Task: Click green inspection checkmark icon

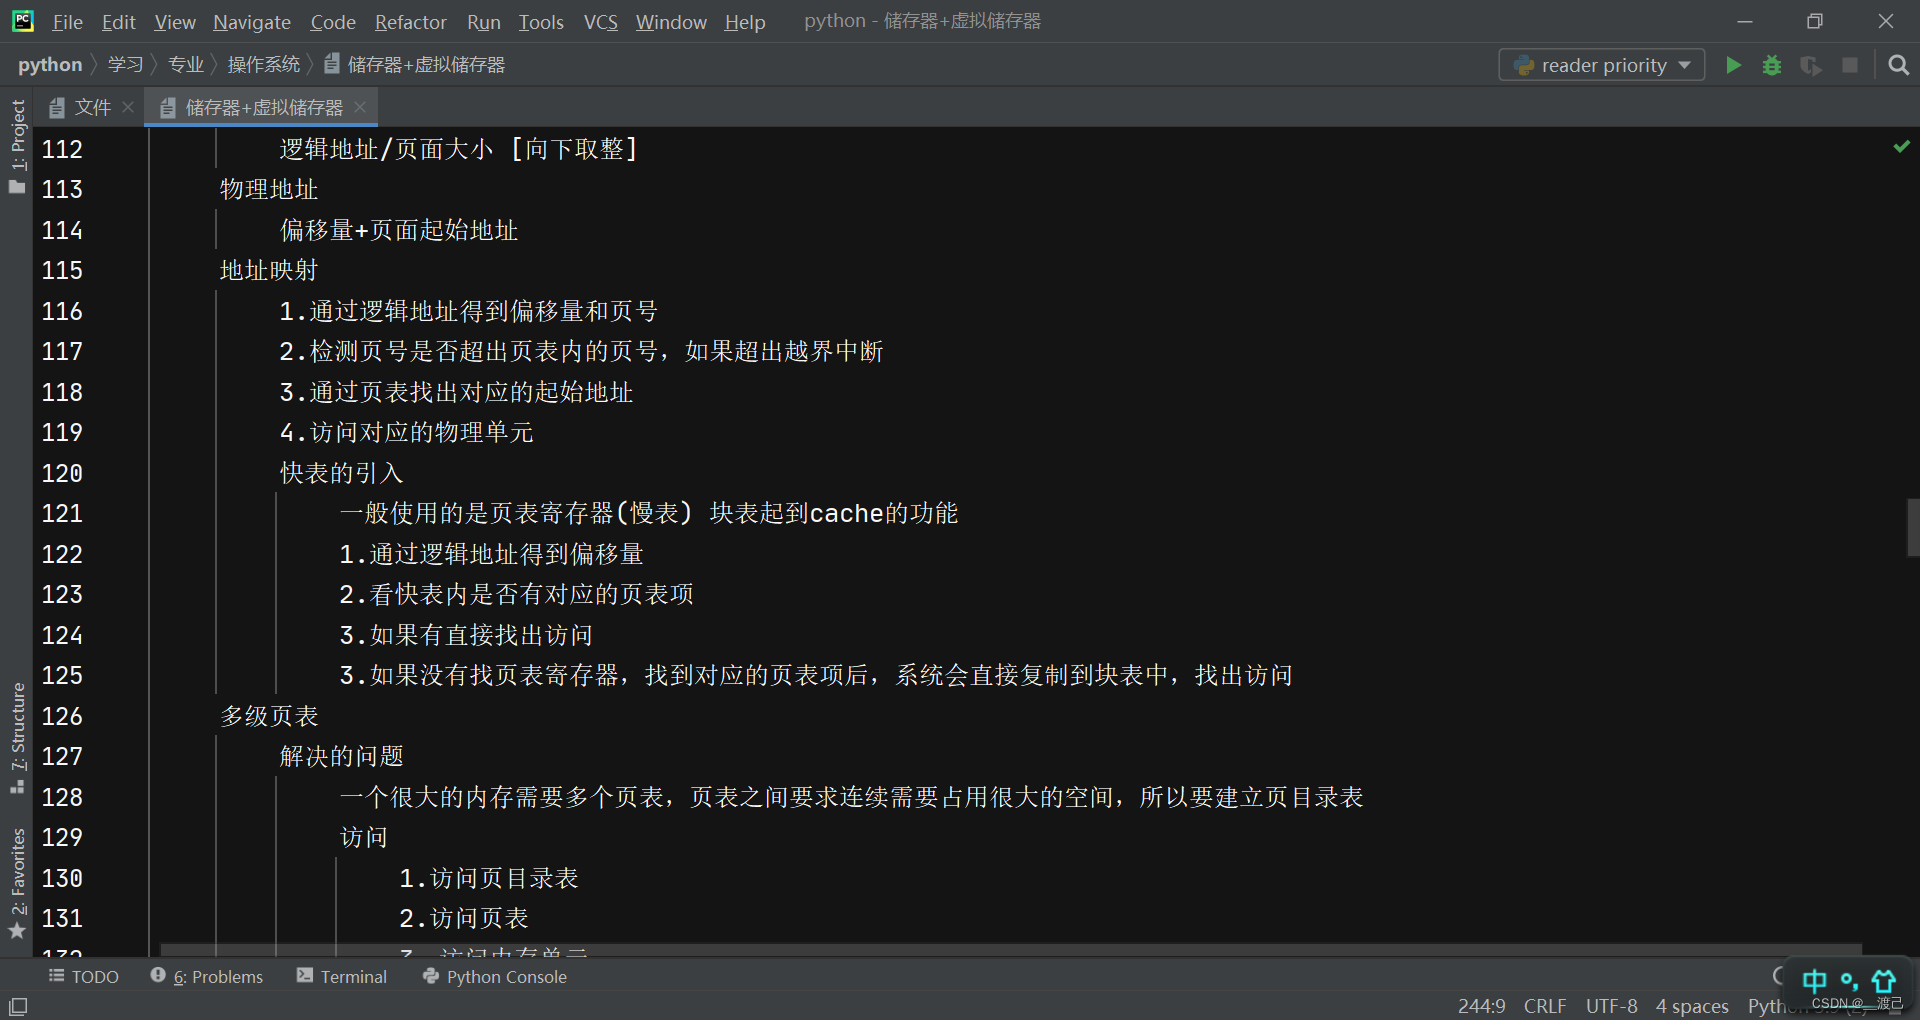Action: [1901, 147]
